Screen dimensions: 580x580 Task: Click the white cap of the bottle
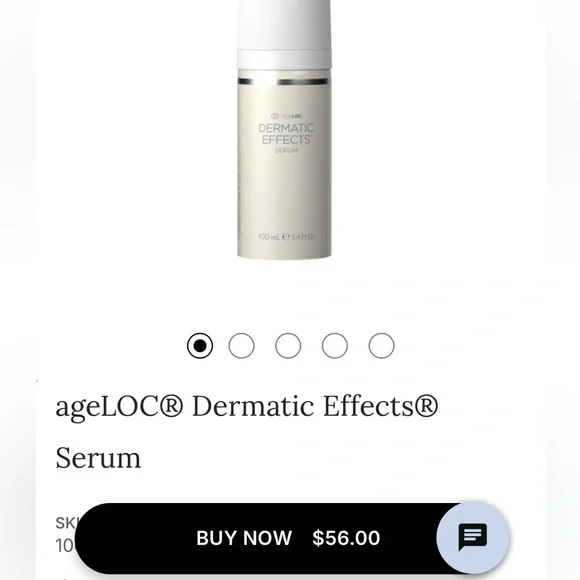coord(284,34)
